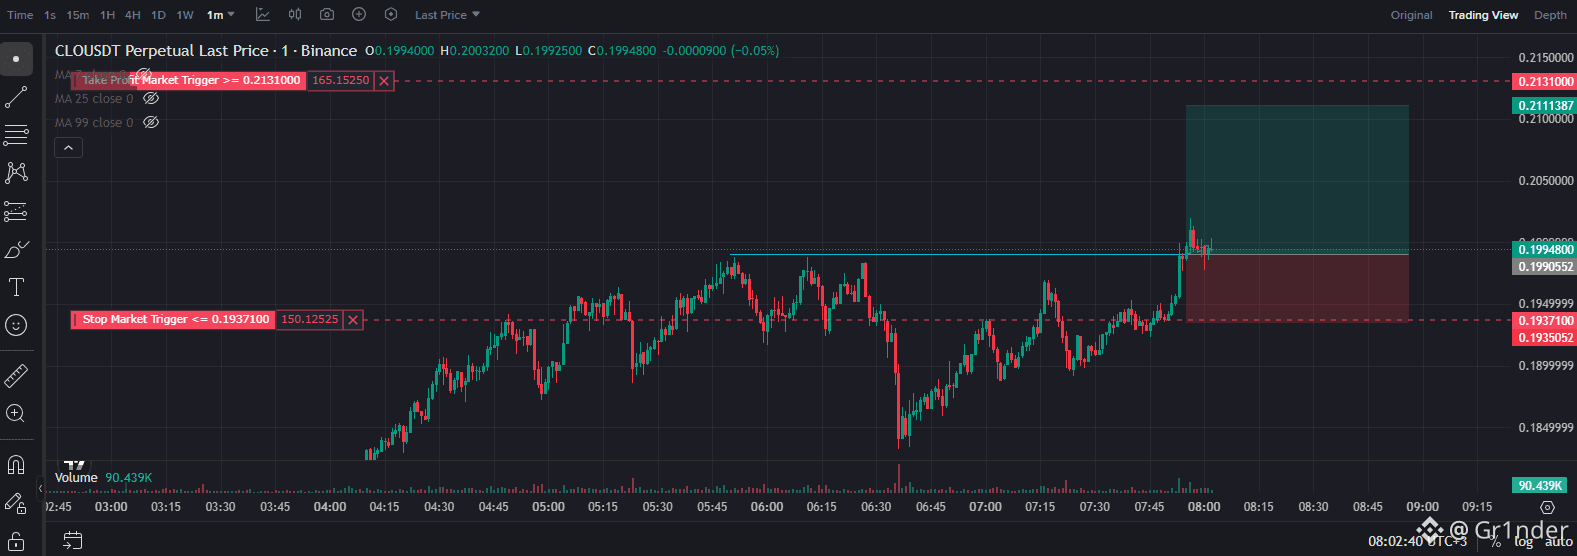Take a chart snapshot with camera
Viewport: 1577px width, 556px height.
click(x=327, y=15)
